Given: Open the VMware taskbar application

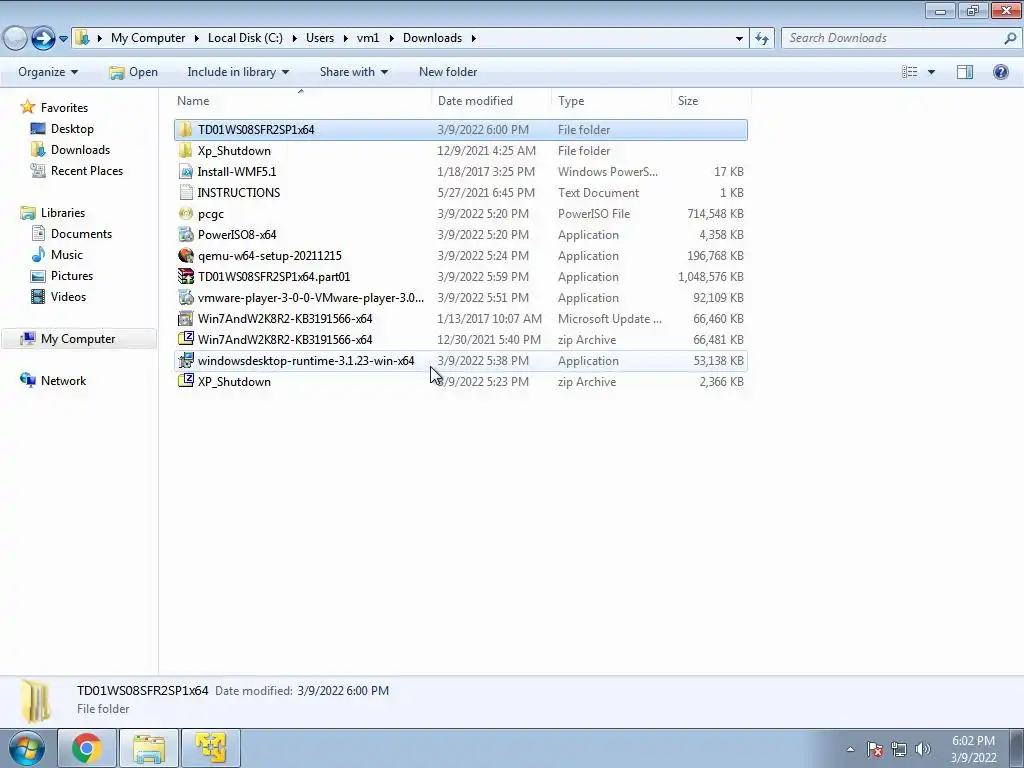Looking at the screenshot, I should click(210, 748).
